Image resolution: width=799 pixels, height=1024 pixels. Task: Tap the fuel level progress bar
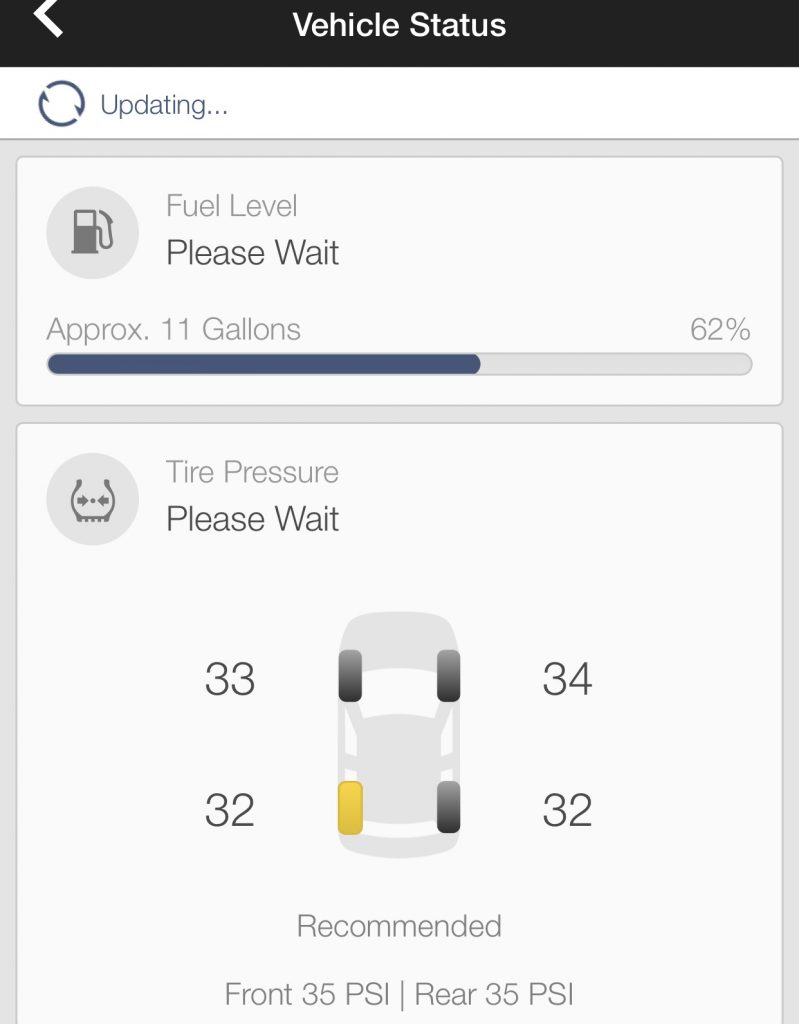coord(399,364)
